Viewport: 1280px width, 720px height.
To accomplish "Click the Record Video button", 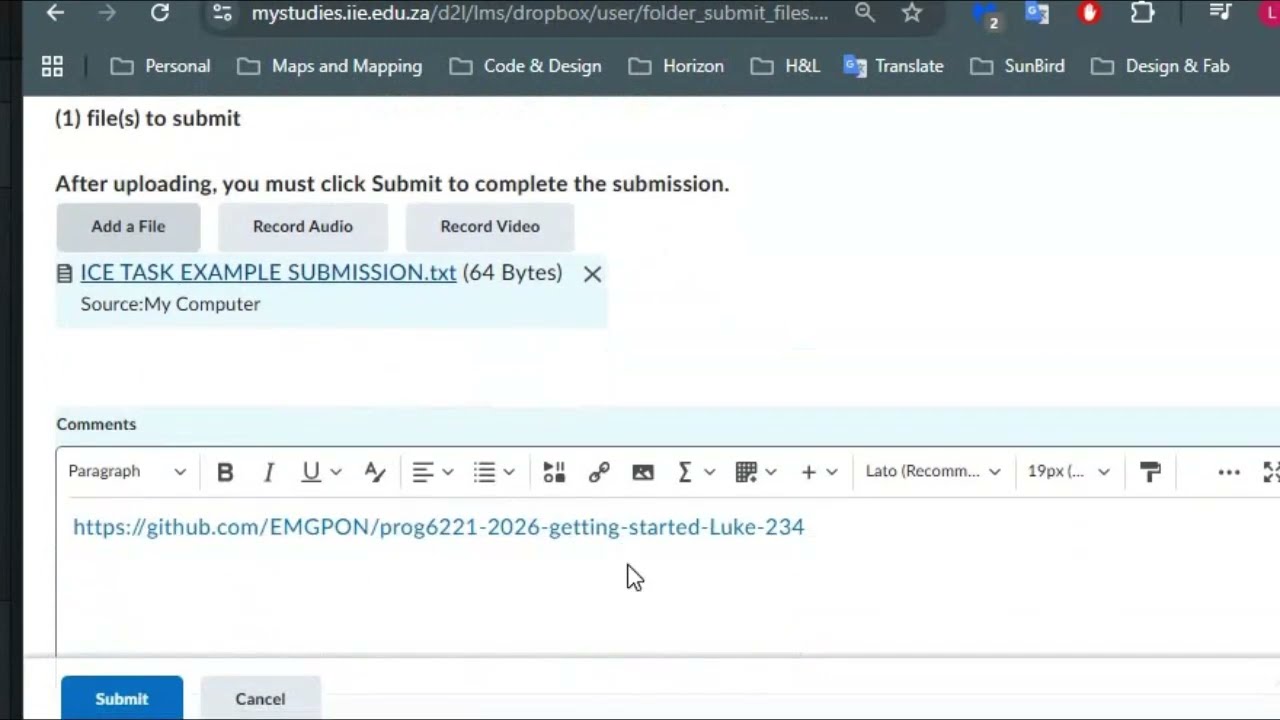I will (490, 227).
